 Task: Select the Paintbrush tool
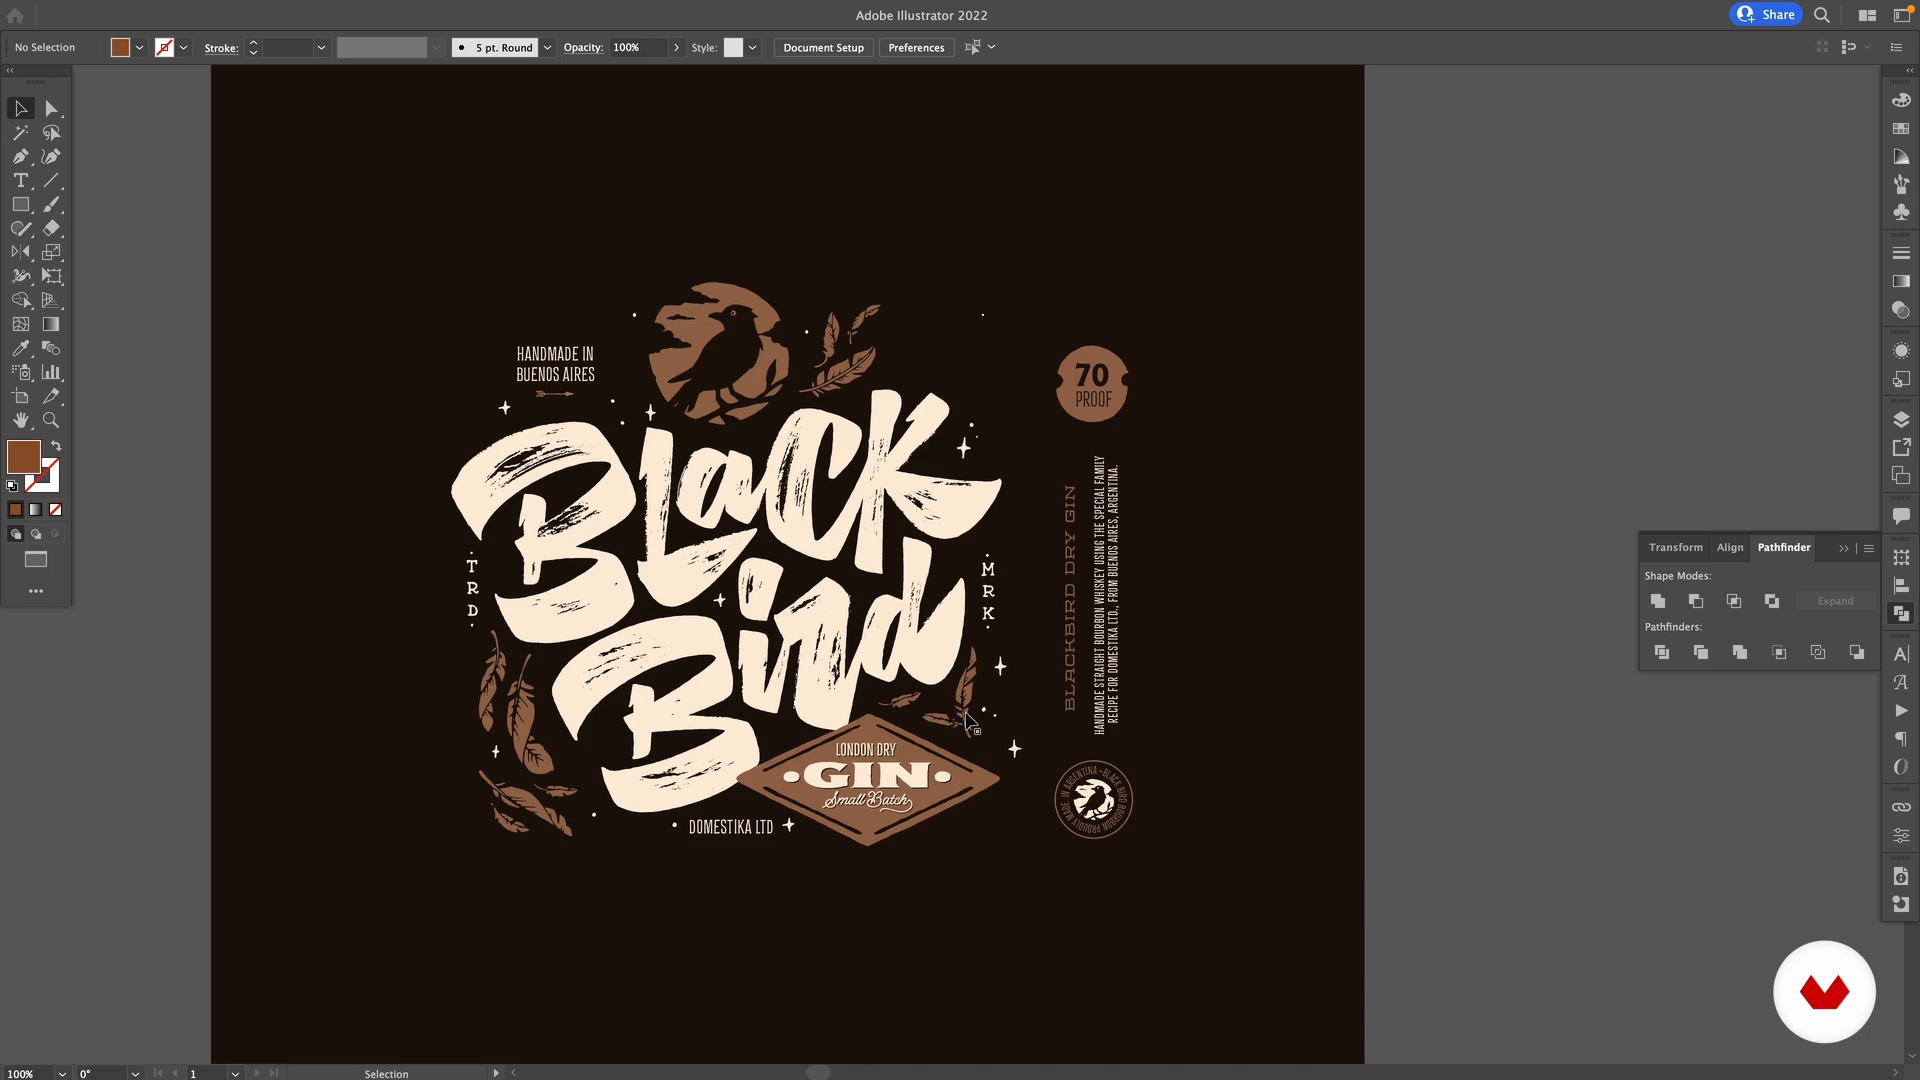coord(52,204)
